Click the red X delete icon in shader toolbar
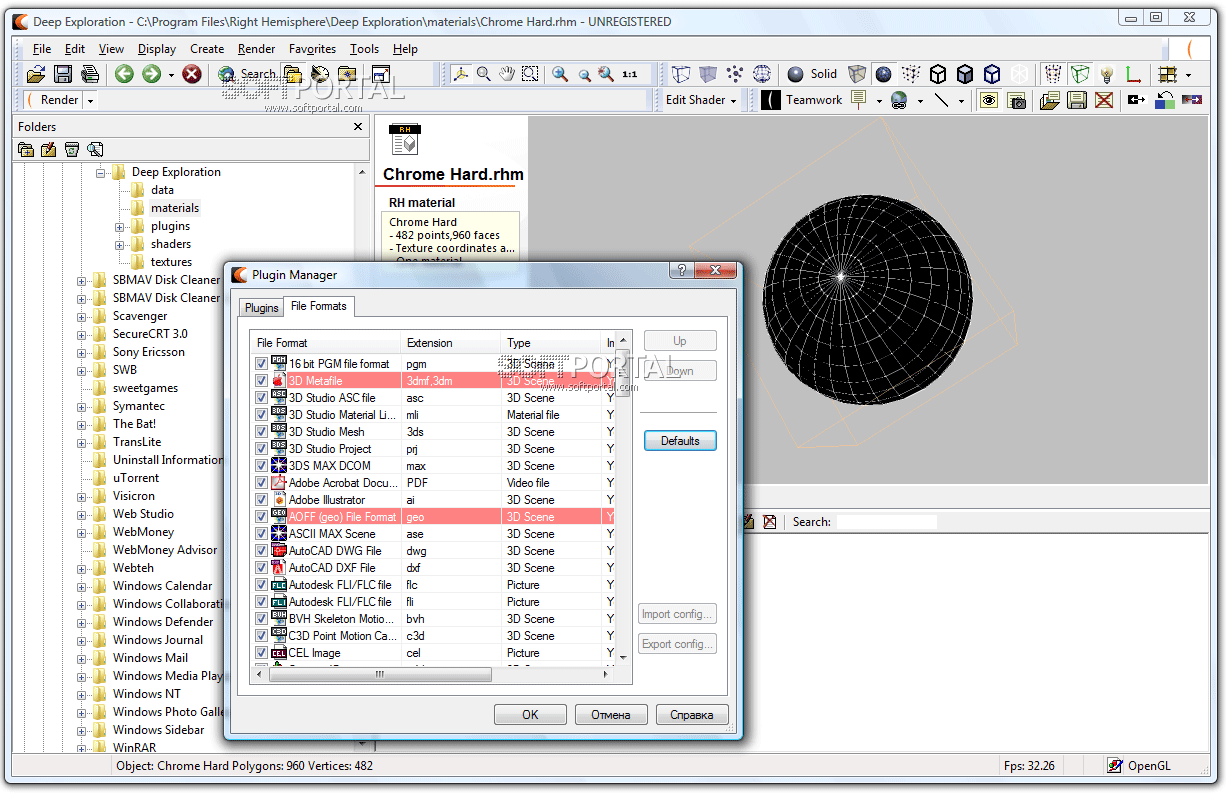 1104,100
